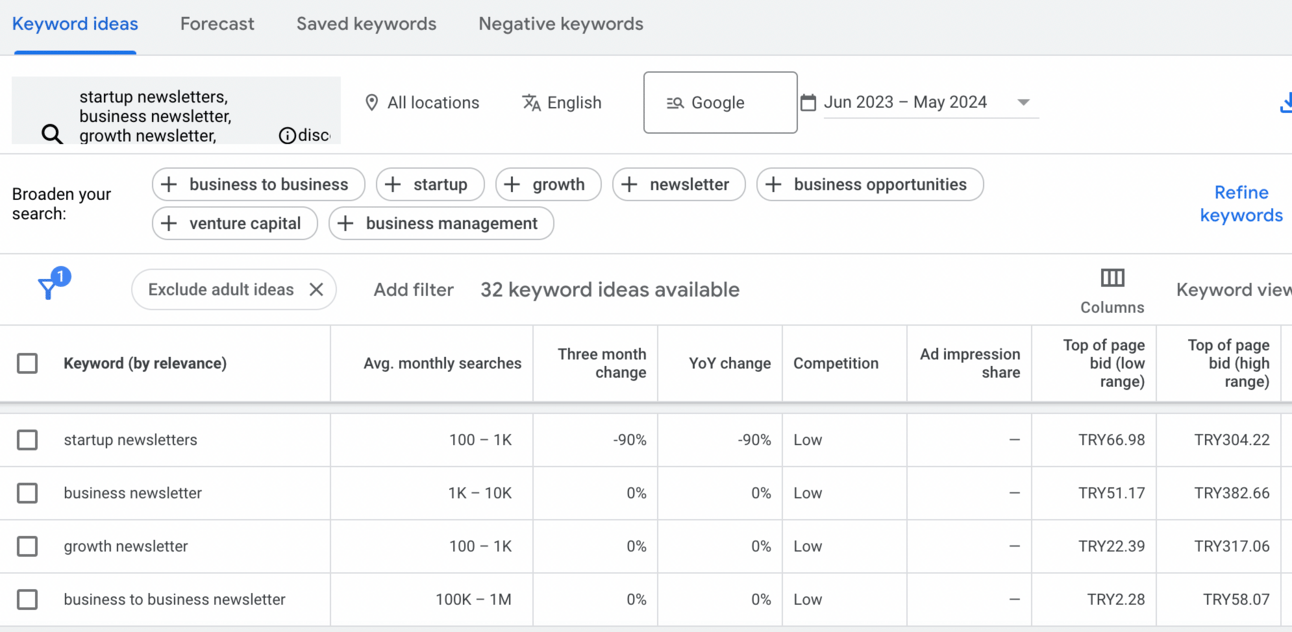Open the Negative keywords tab
The width and height of the screenshot is (1292, 632).
click(x=560, y=24)
